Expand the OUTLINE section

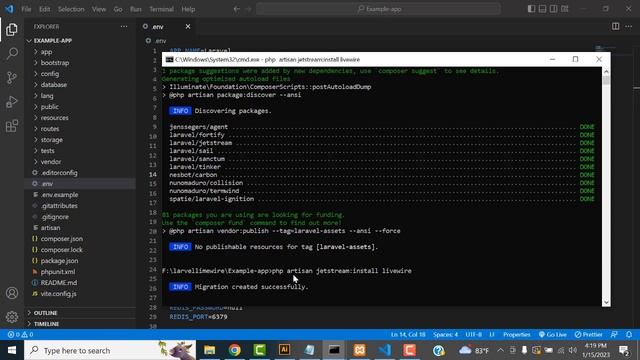pos(45,313)
